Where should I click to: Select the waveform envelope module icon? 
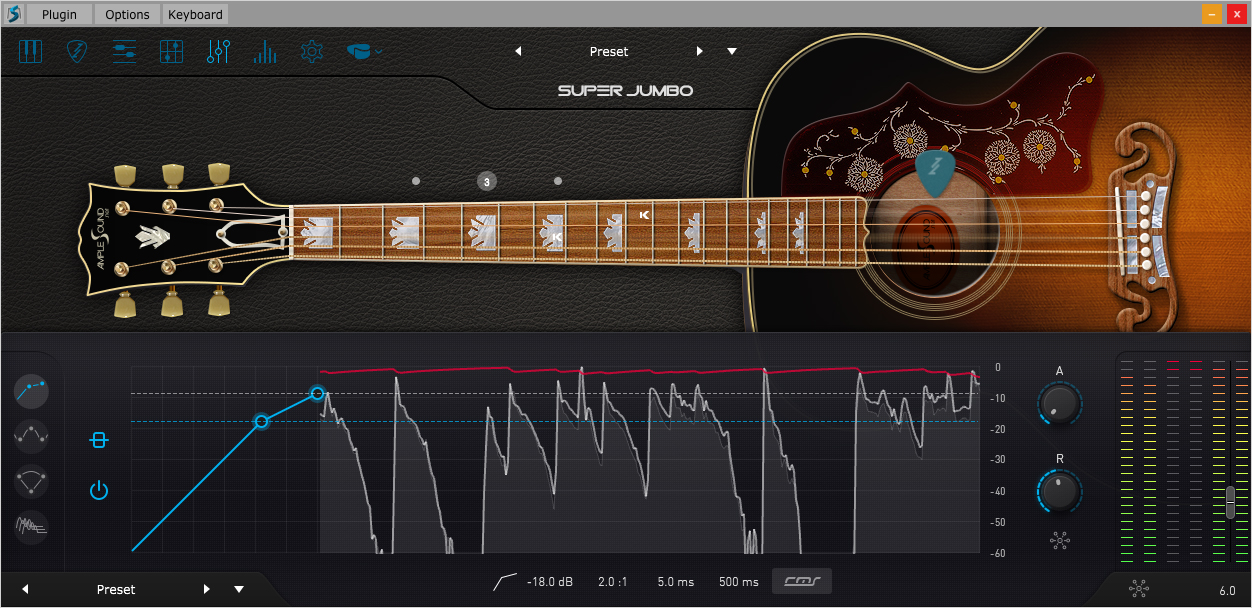pos(32,525)
